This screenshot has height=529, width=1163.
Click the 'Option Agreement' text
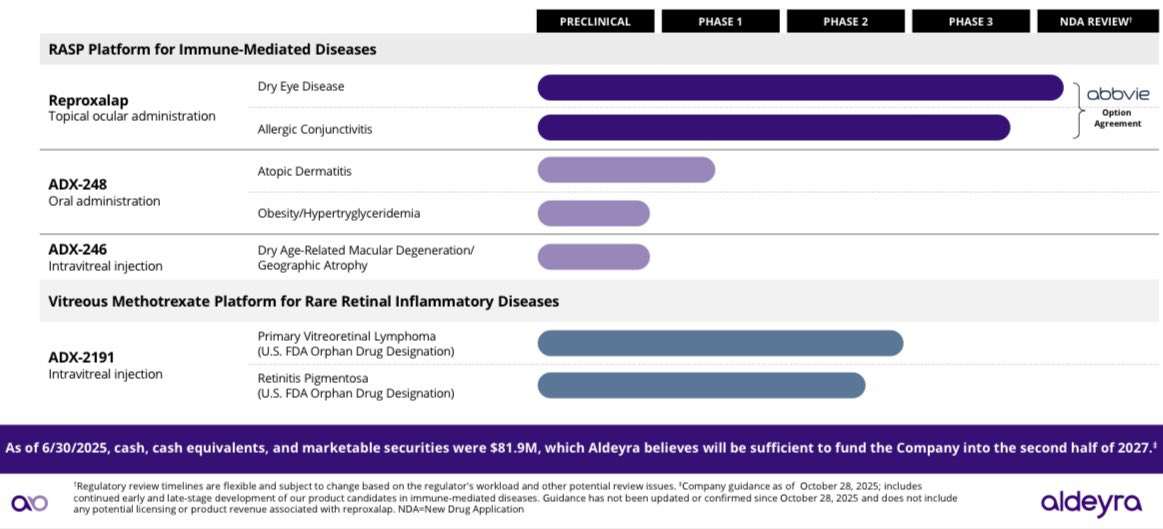click(1118, 118)
